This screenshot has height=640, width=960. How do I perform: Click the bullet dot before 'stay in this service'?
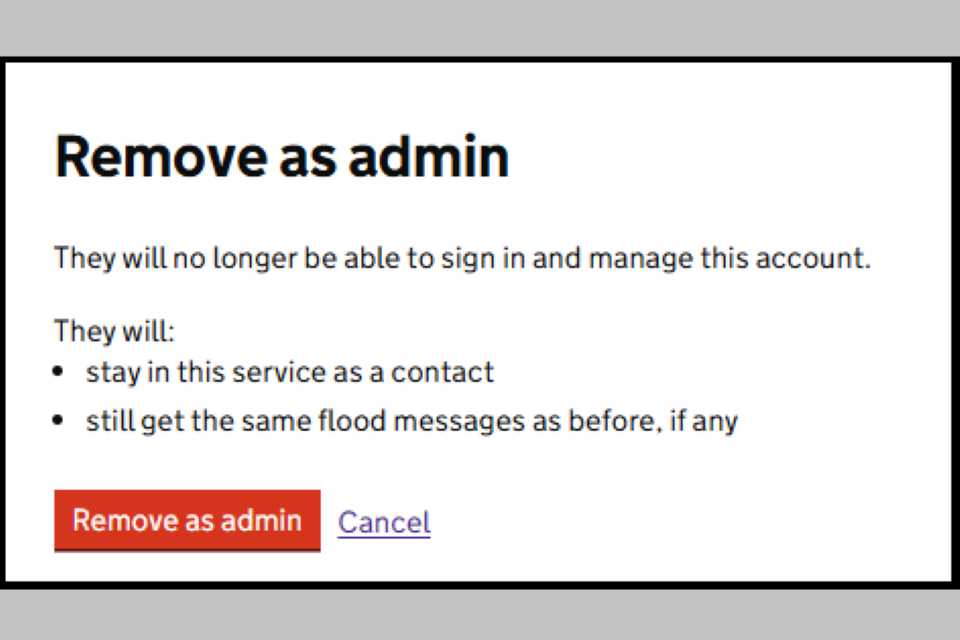pyautogui.click(x=61, y=373)
